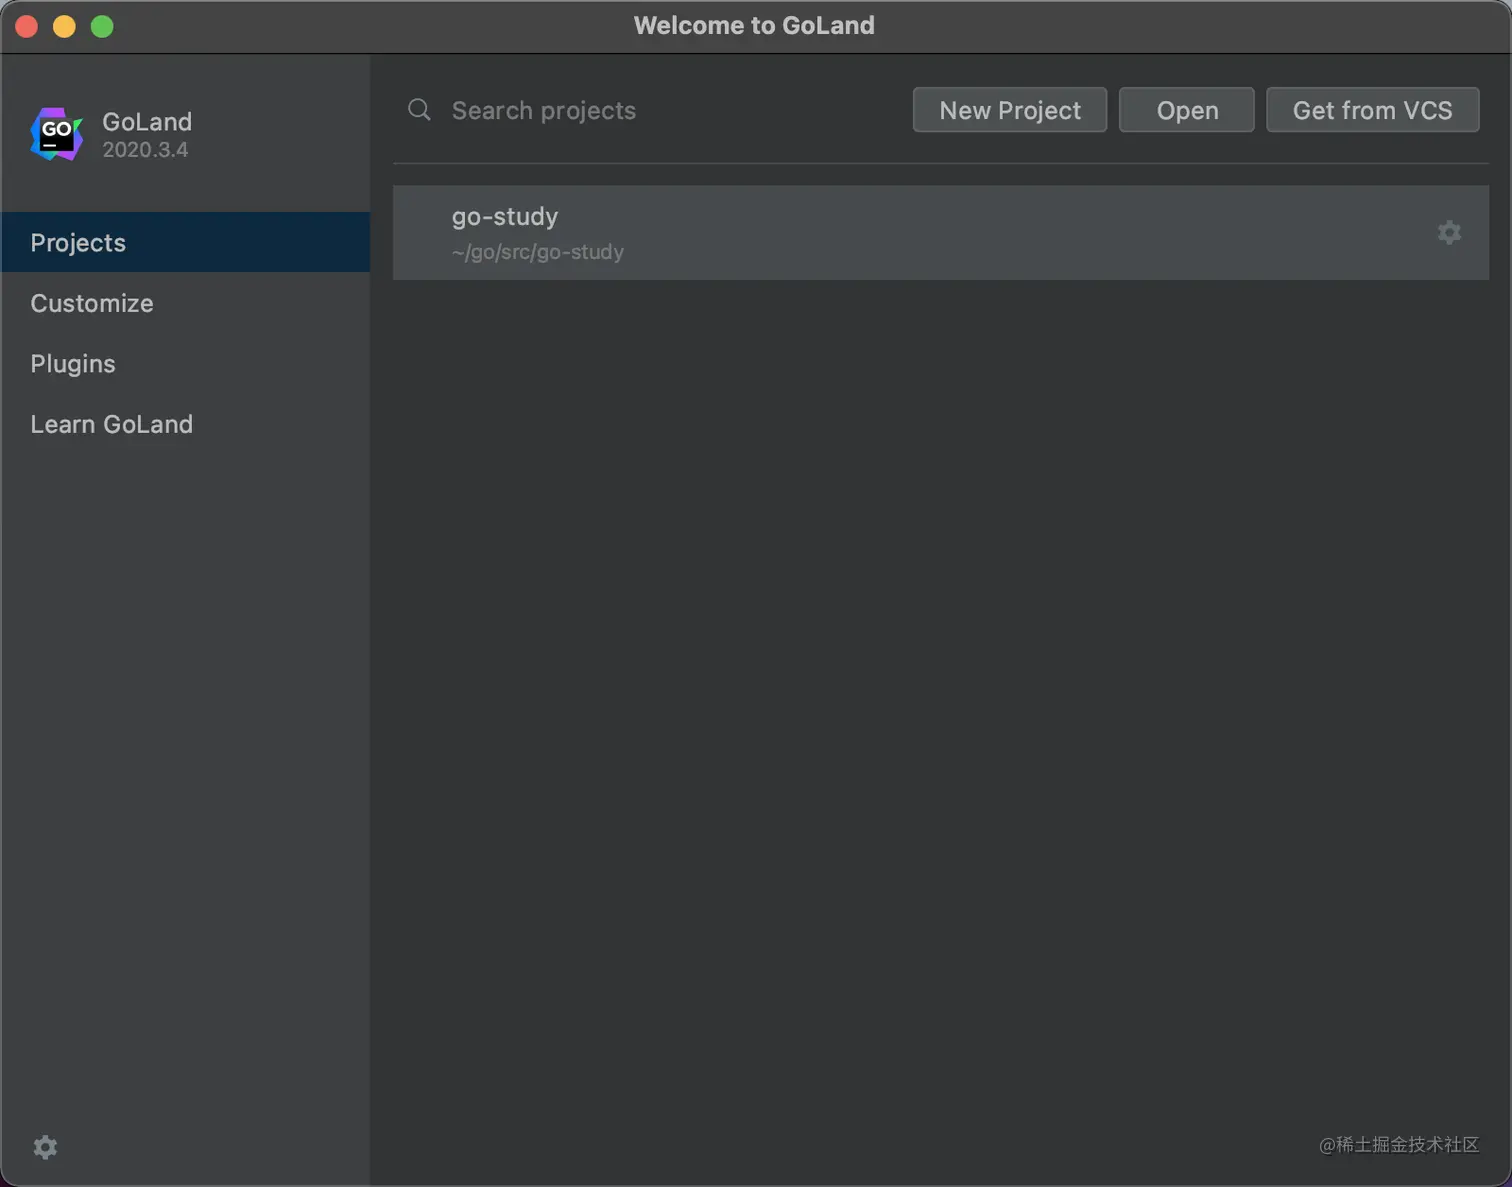Click the GoLand 2020.3.4 version text
Viewport: 1512px width, 1187px height.
coord(145,150)
